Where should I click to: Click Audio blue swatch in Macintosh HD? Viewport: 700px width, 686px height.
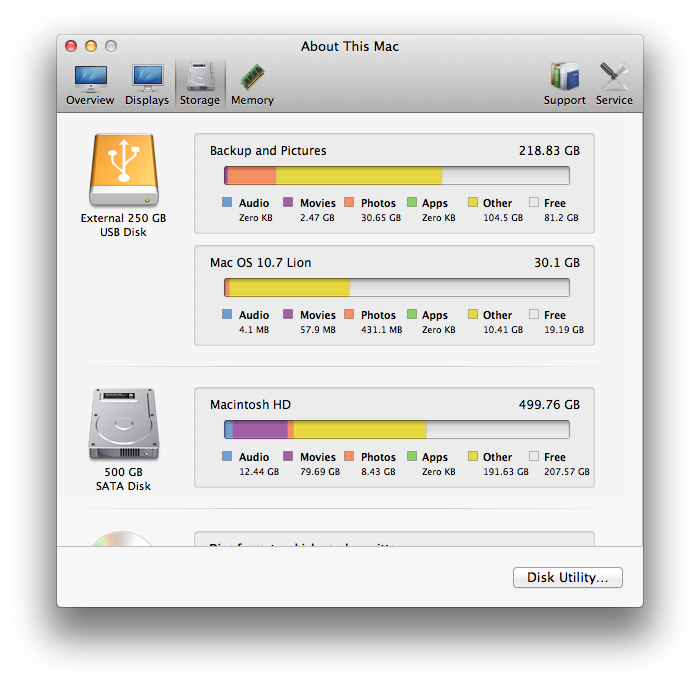coord(227,456)
